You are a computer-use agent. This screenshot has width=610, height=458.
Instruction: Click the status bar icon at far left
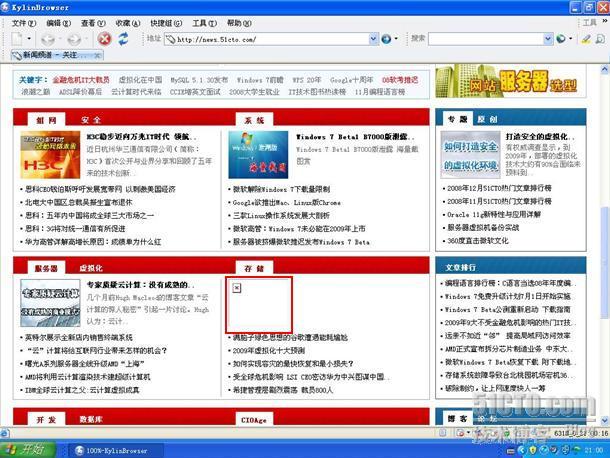(x=5, y=432)
